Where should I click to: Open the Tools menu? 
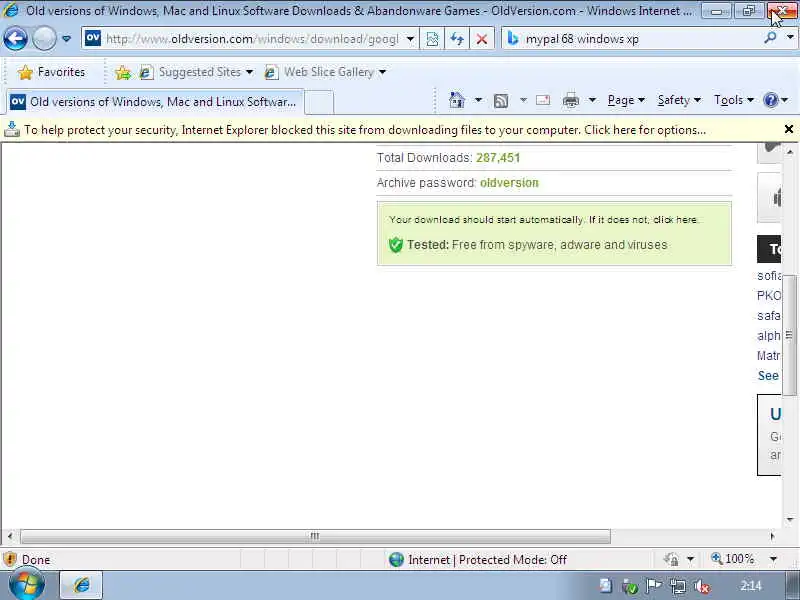tap(734, 100)
